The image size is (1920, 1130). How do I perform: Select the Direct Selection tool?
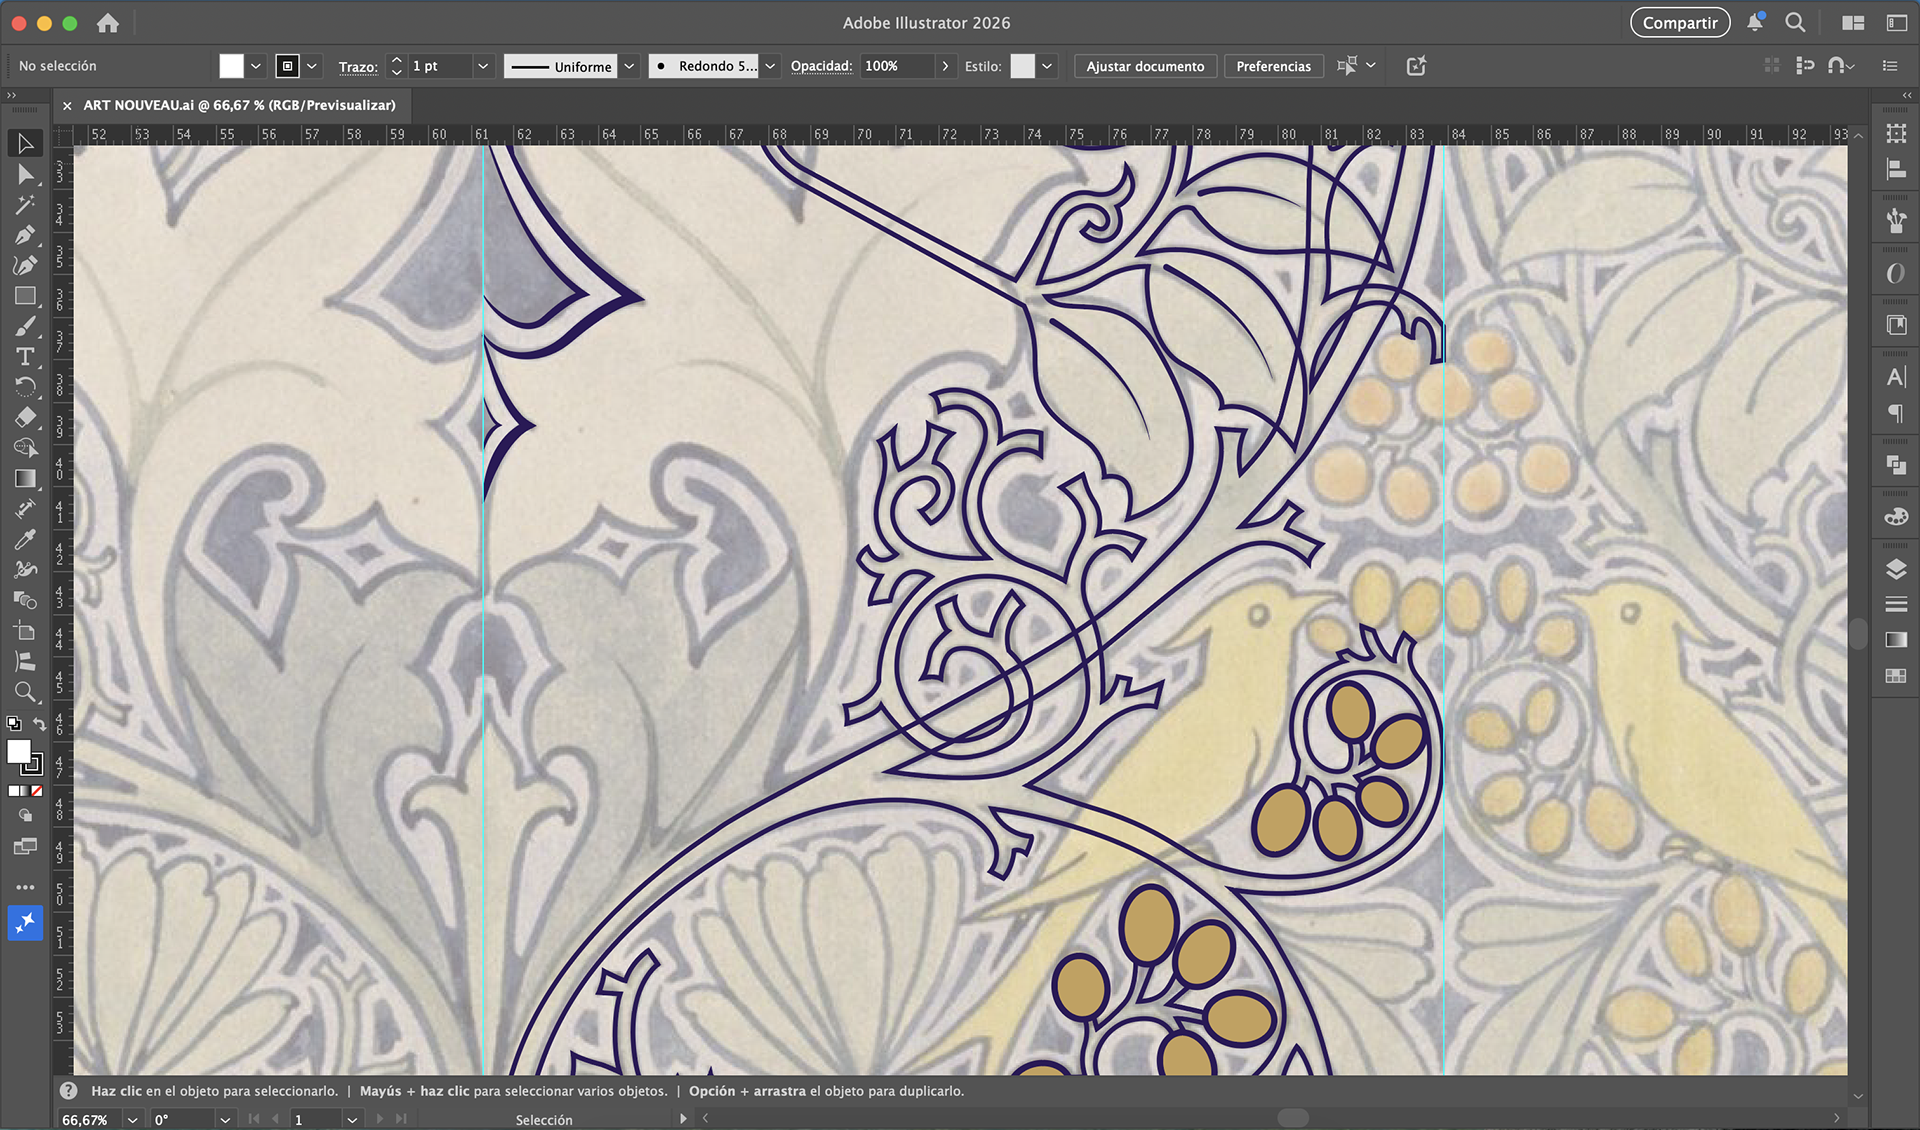click(25, 175)
